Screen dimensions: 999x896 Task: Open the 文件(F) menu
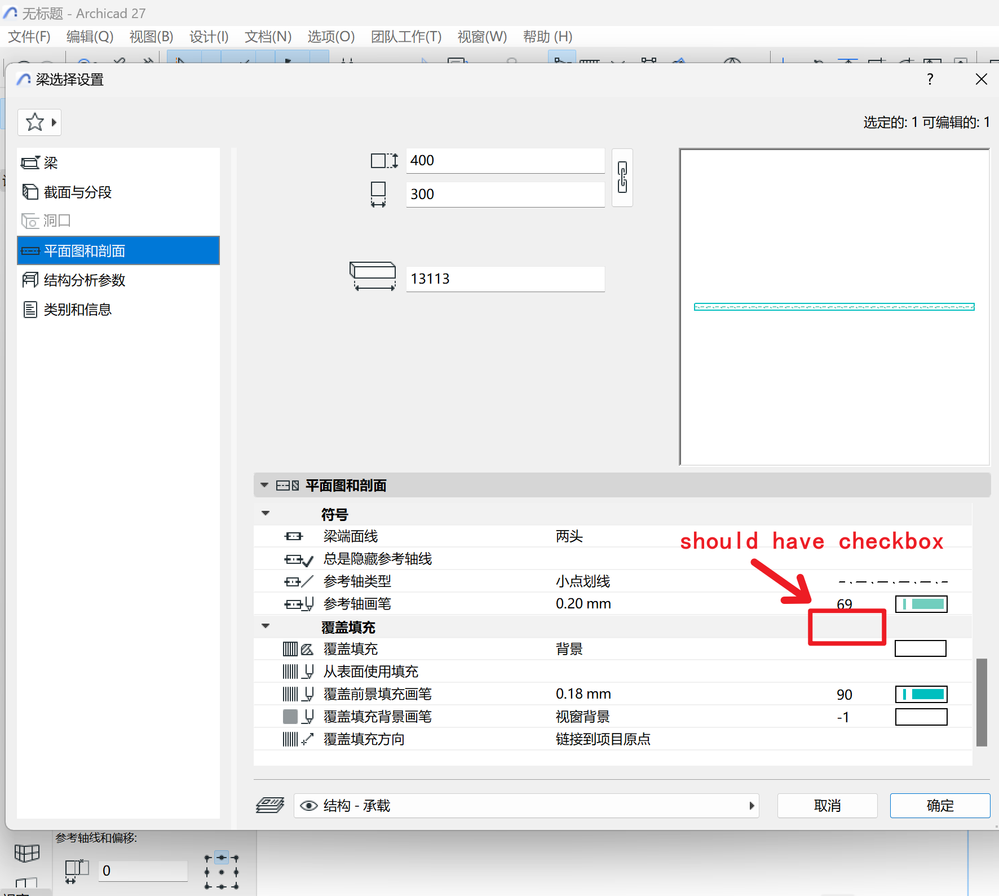click(29, 36)
